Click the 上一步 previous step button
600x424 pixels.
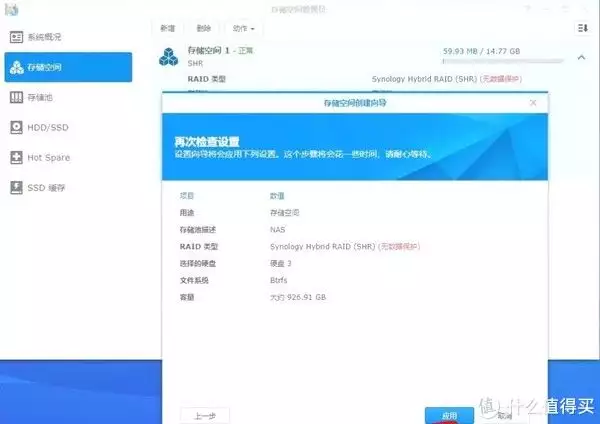pos(205,416)
